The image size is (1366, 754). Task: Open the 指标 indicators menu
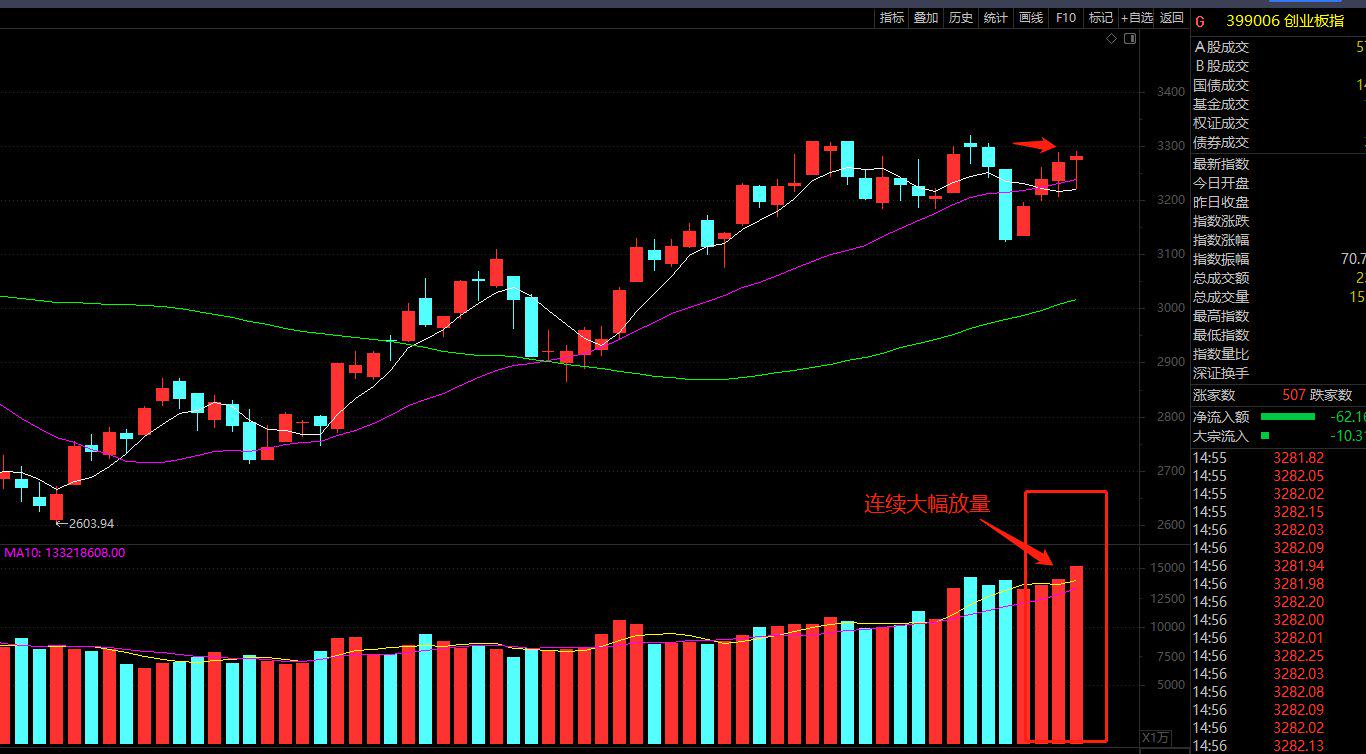pyautogui.click(x=891, y=18)
